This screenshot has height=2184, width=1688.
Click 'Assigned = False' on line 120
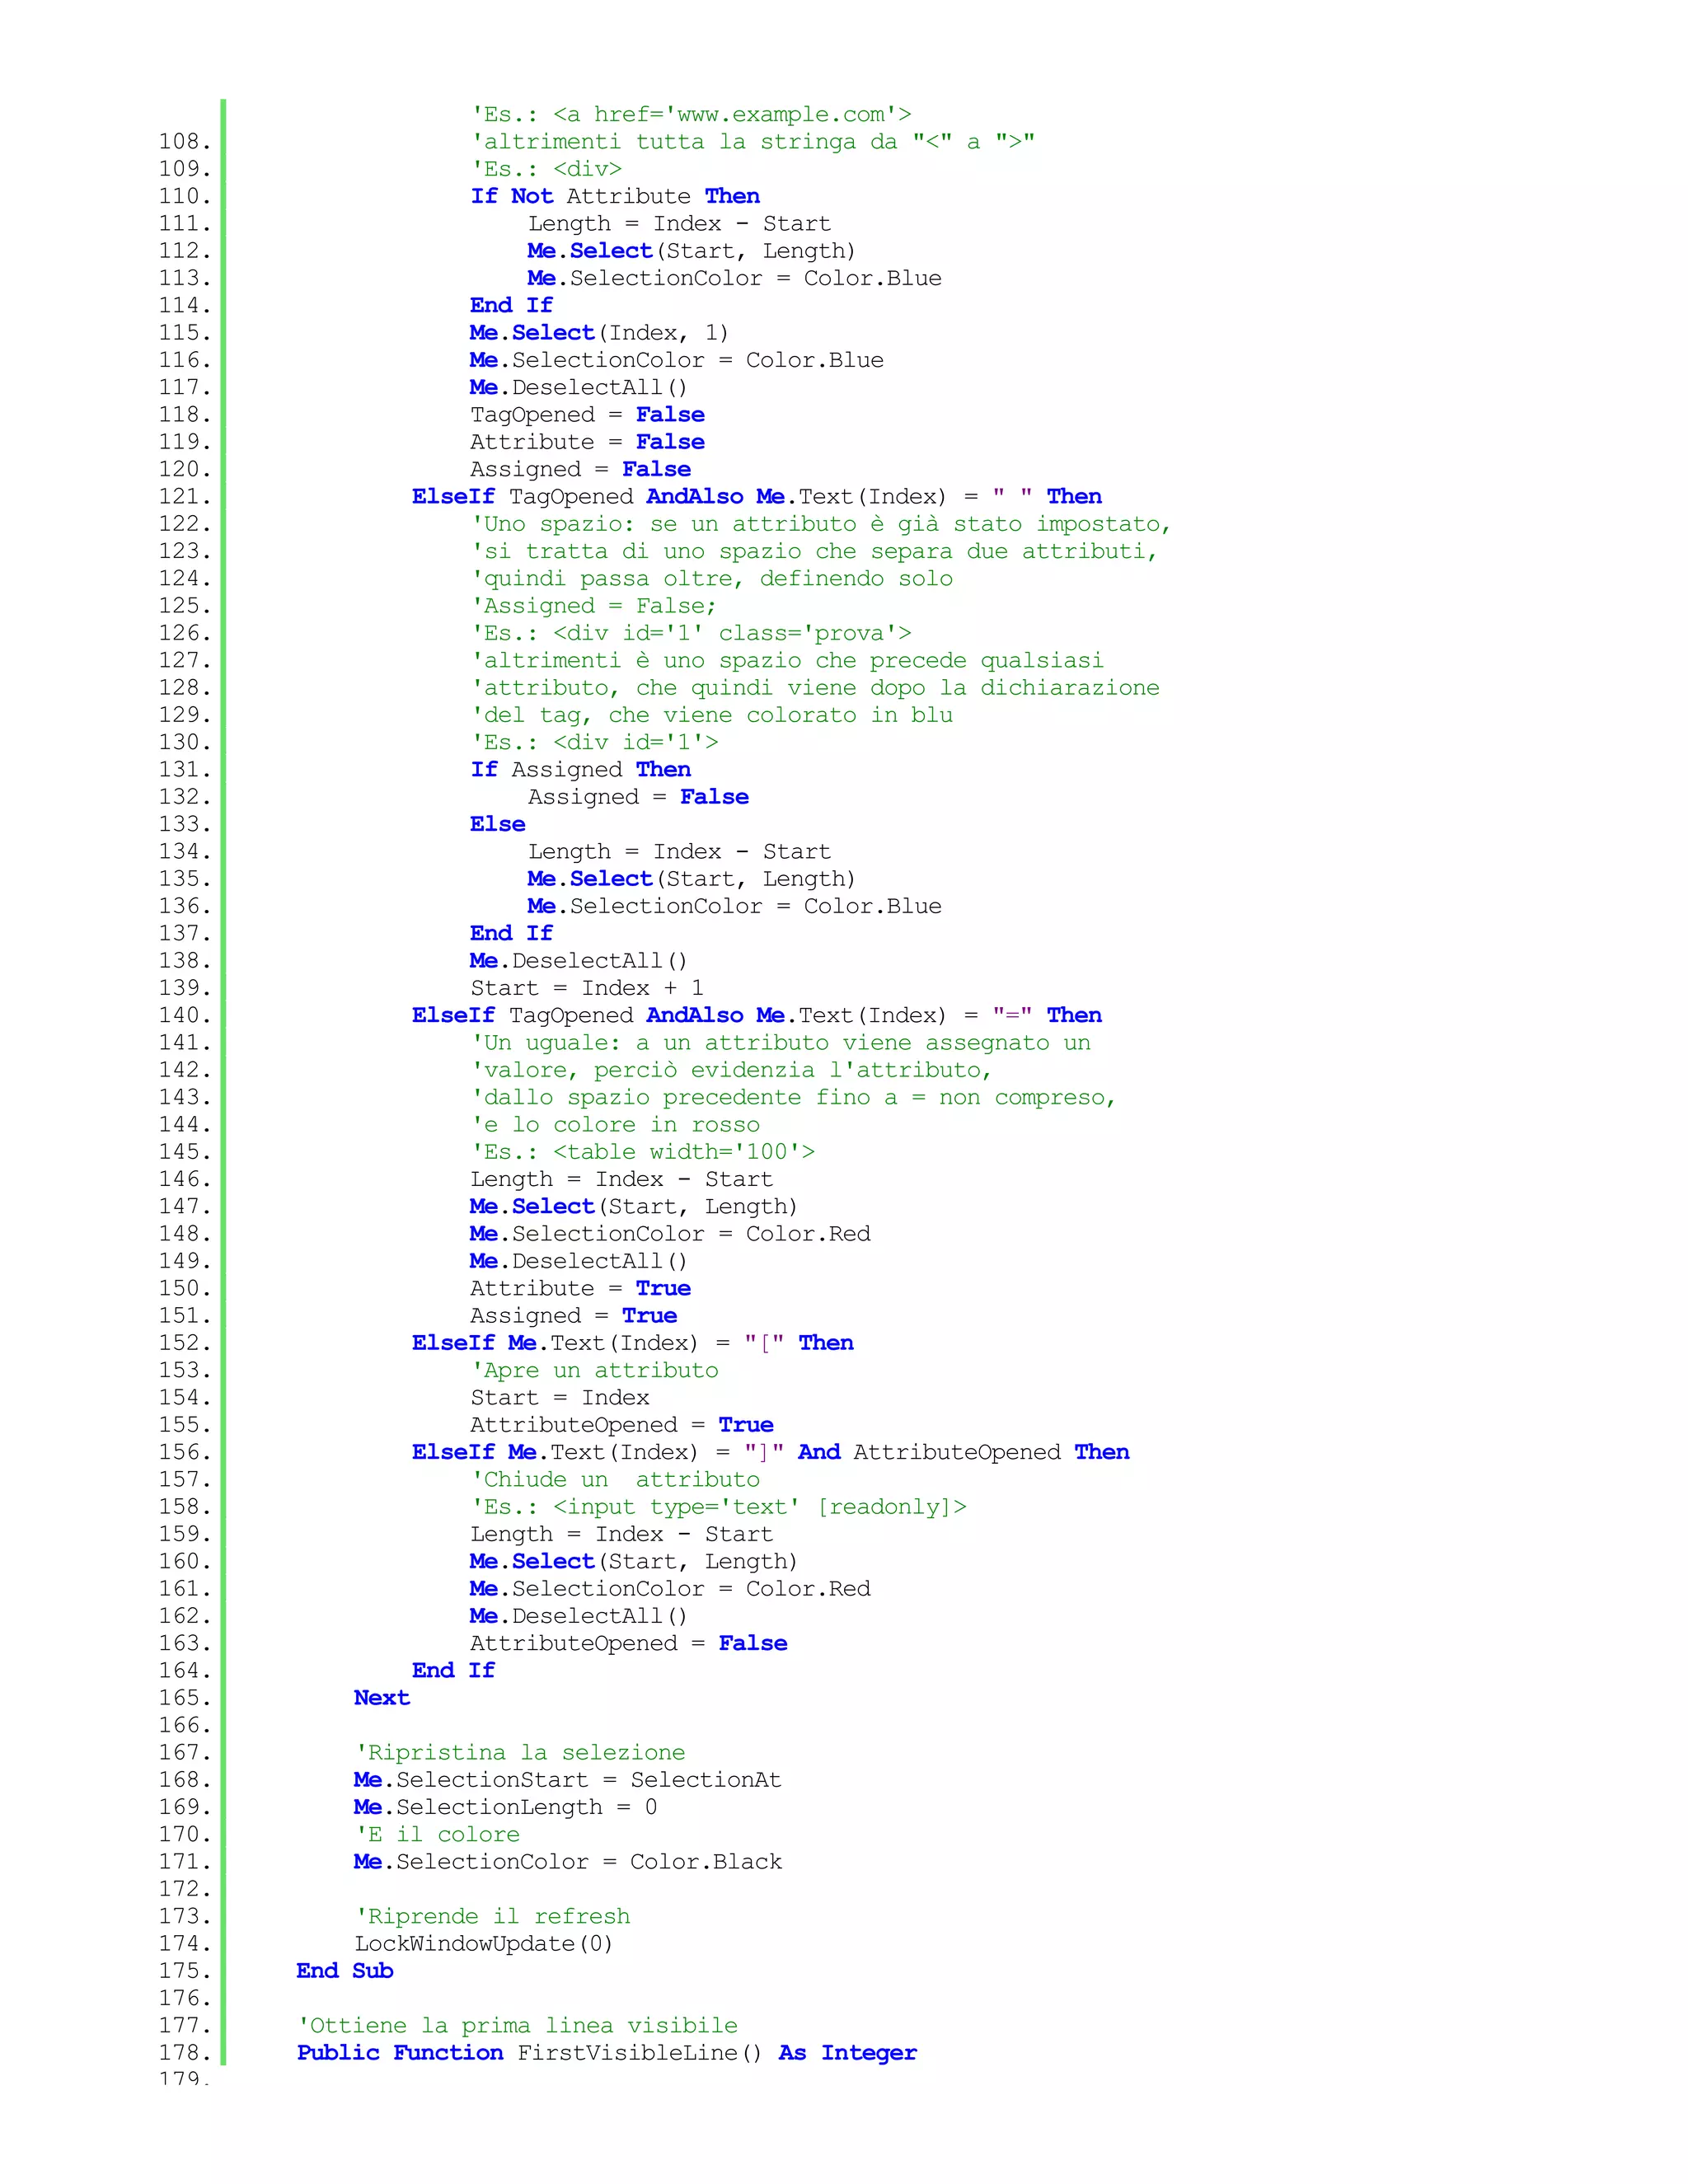point(580,470)
